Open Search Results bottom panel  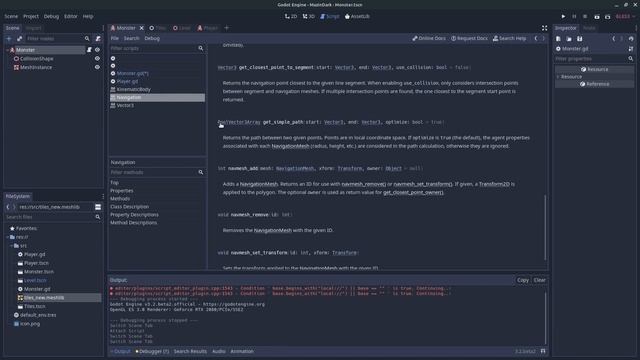[x=190, y=351]
